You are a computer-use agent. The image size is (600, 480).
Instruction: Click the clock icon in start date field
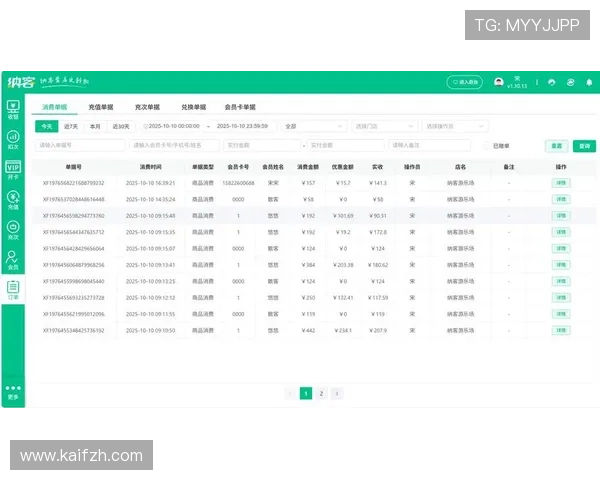(x=145, y=126)
